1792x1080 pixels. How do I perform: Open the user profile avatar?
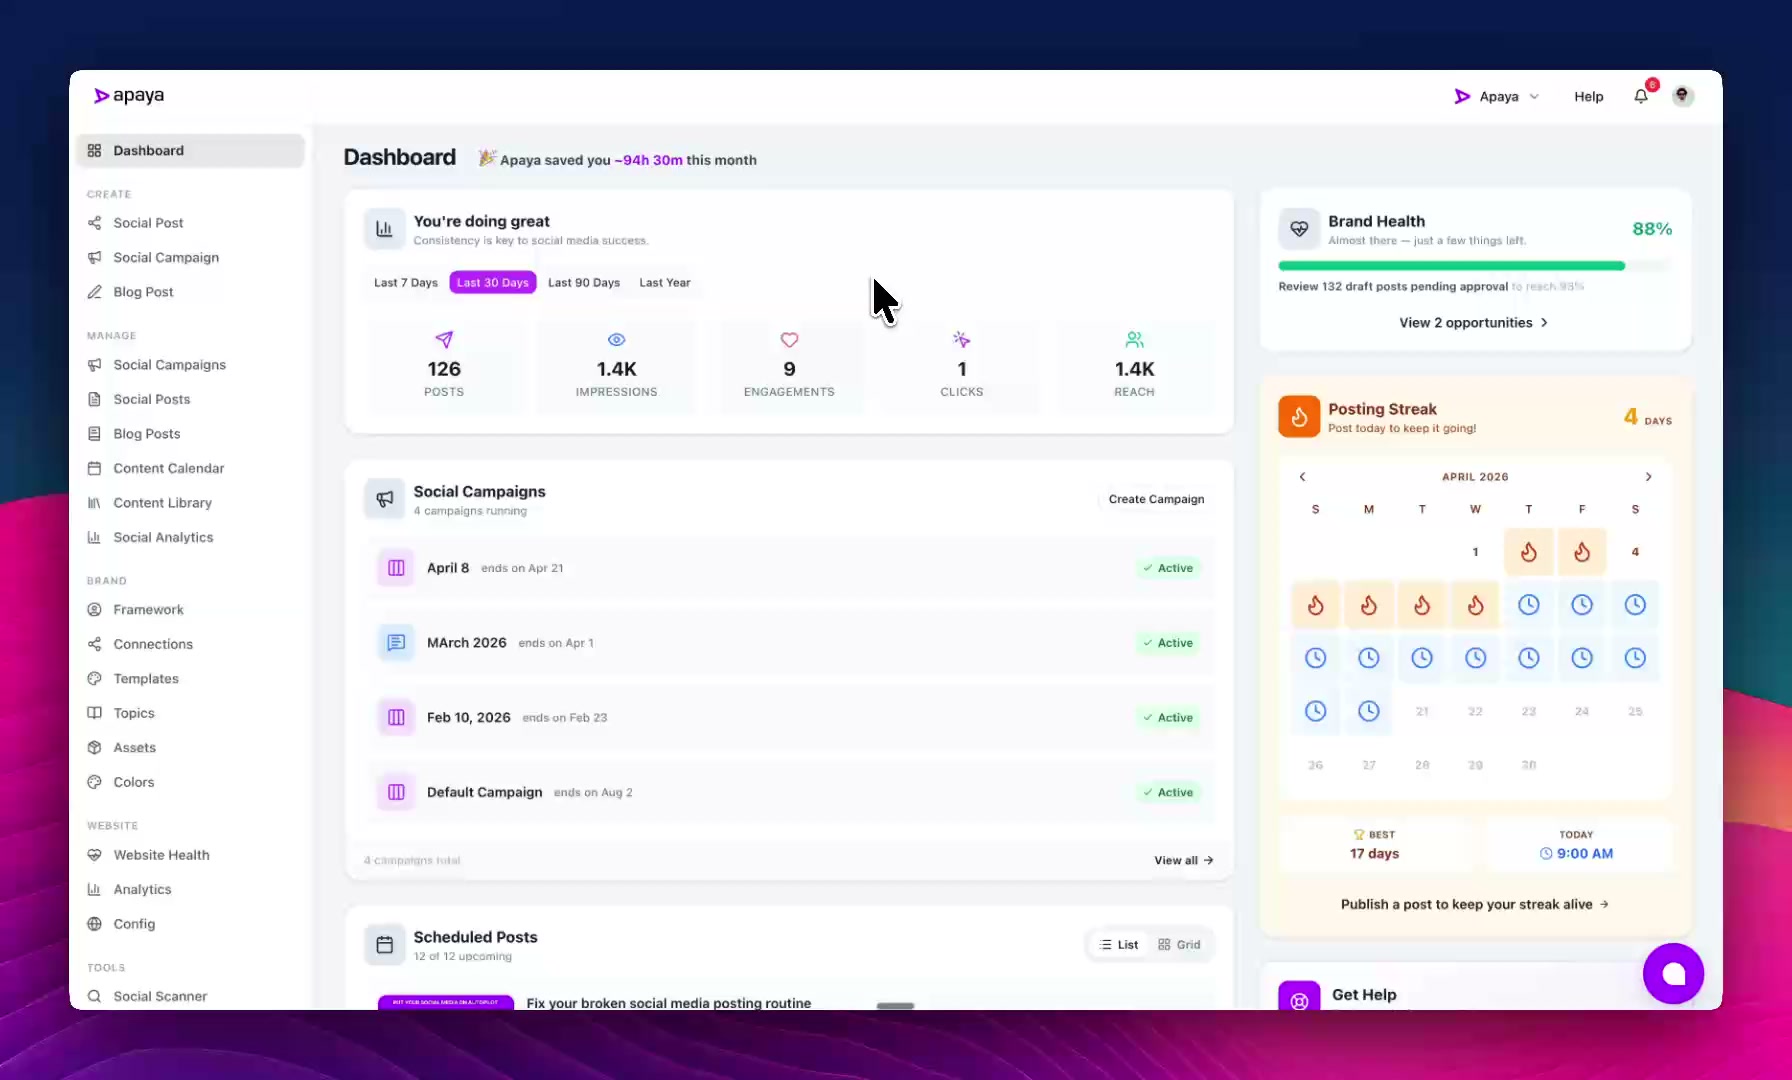(x=1683, y=96)
